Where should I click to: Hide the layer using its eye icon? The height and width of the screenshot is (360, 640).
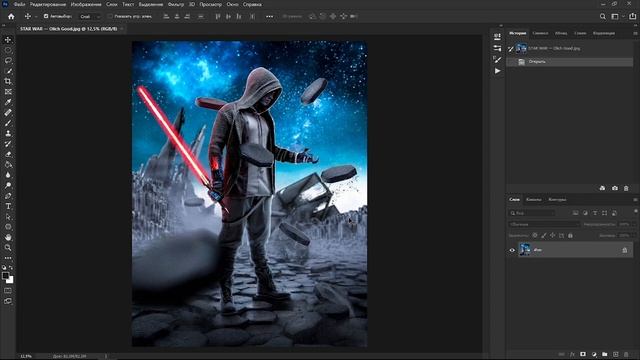pyautogui.click(x=512, y=250)
